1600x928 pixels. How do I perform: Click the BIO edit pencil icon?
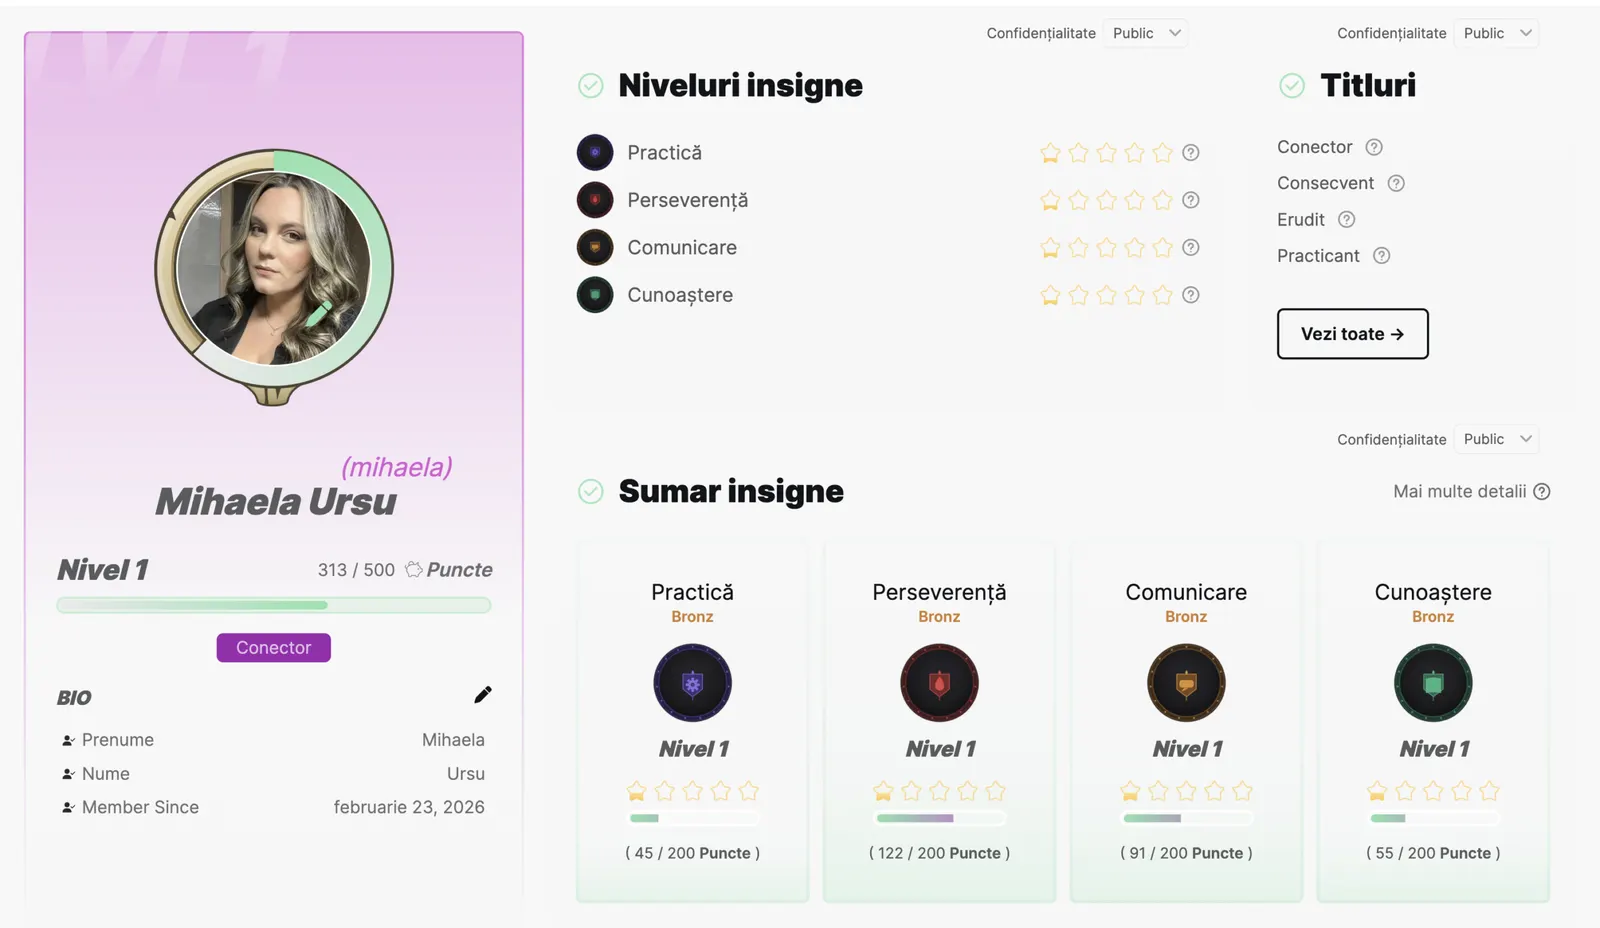click(x=483, y=694)
